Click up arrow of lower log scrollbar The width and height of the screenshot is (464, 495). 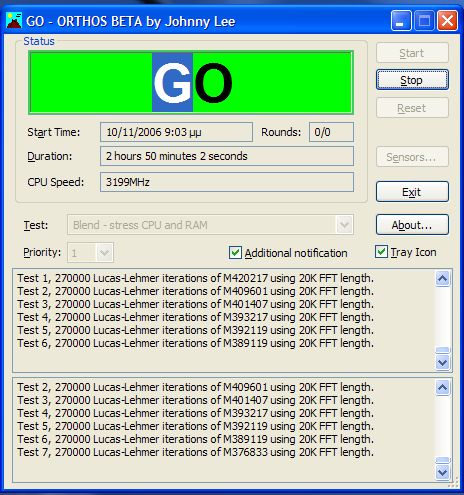pos(443,387)
